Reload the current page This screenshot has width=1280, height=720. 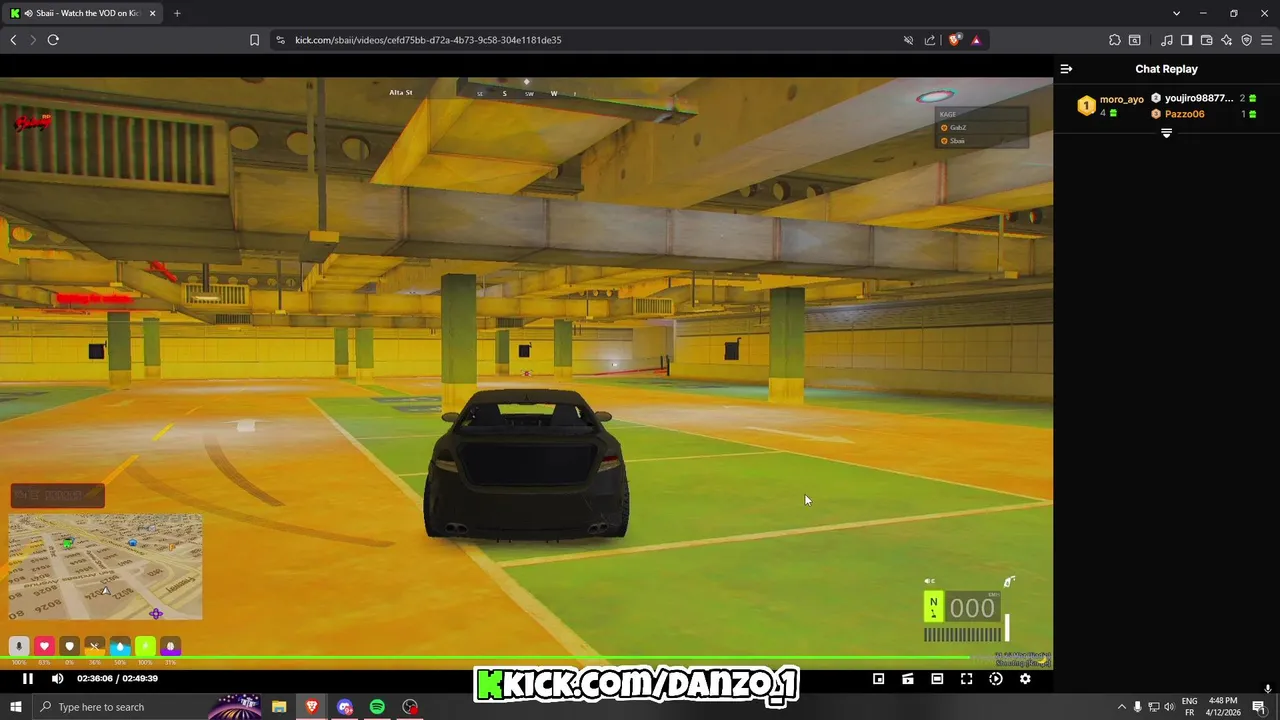(x=53, y=40)
